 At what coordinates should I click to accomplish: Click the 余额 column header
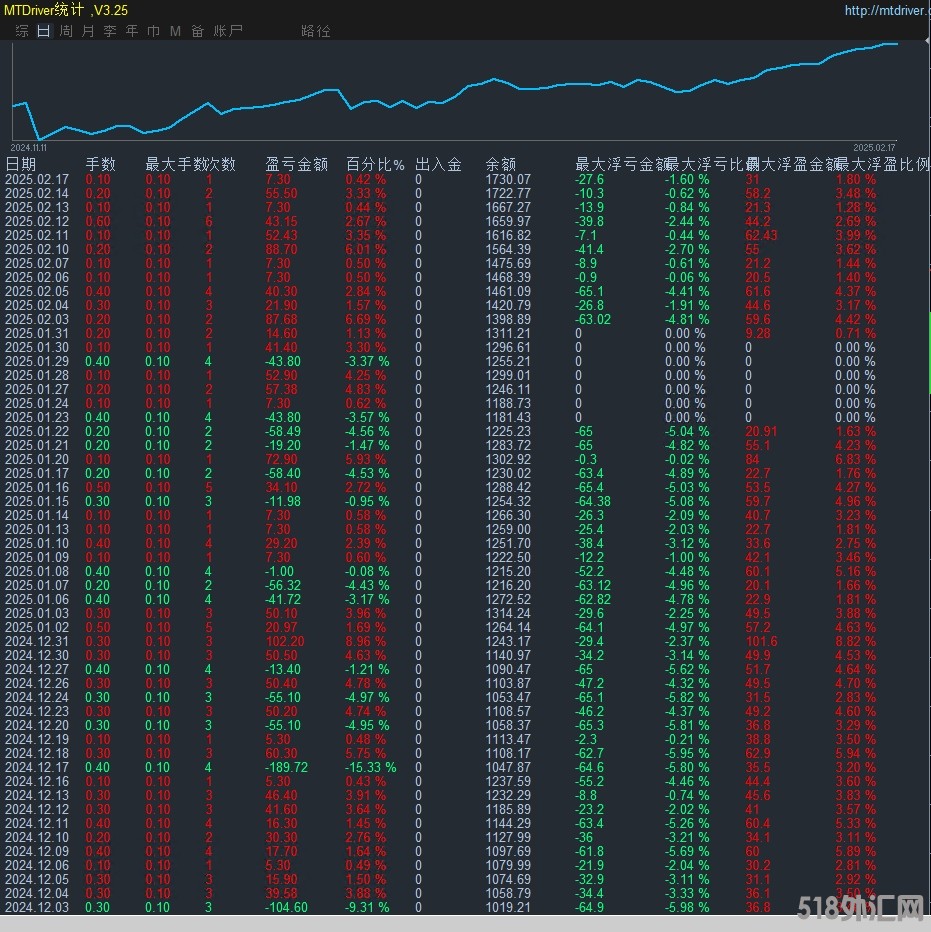click(x=501, y=164)
